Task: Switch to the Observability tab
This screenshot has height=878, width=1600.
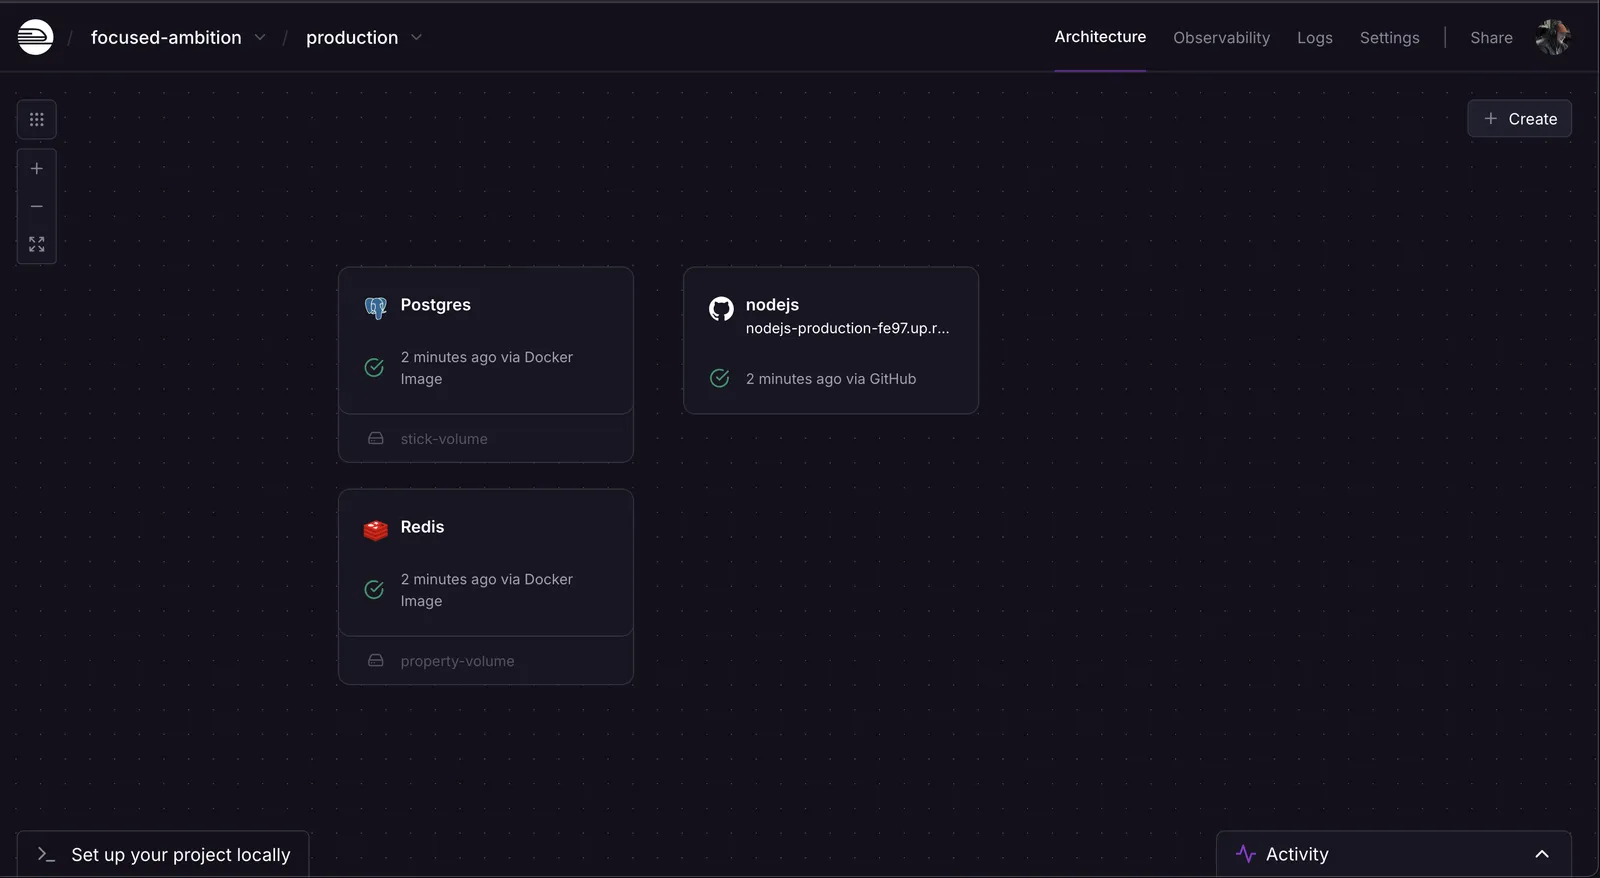Action: click(x=1221, y=38)
